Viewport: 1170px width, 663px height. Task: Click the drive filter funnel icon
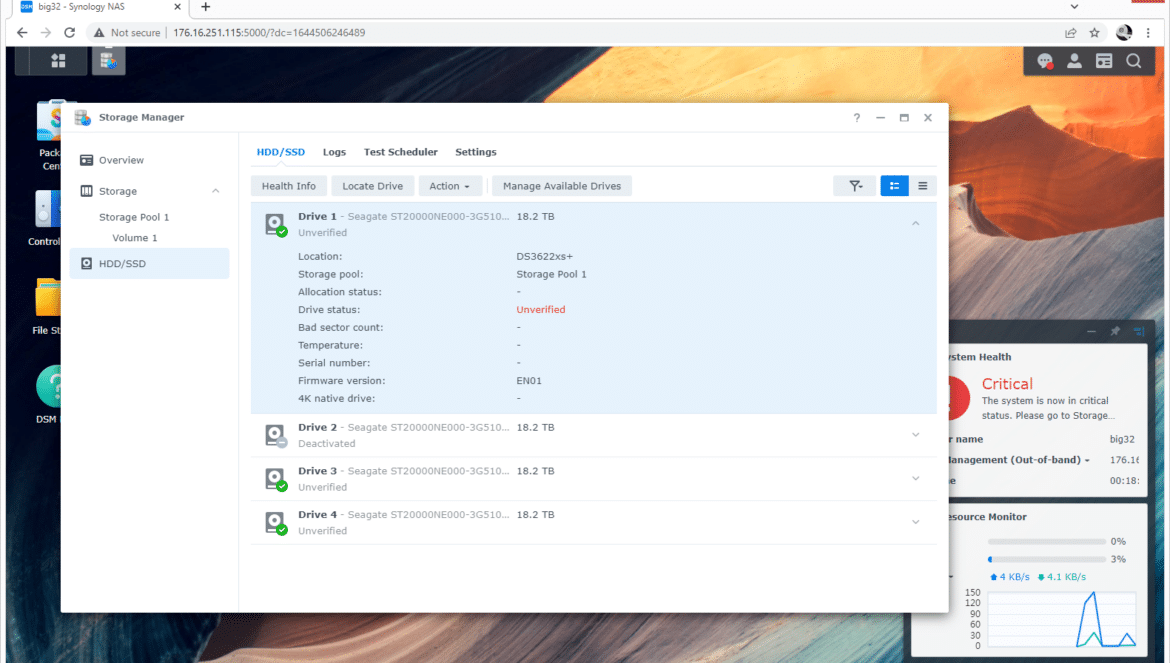click(x=855, y=186)
